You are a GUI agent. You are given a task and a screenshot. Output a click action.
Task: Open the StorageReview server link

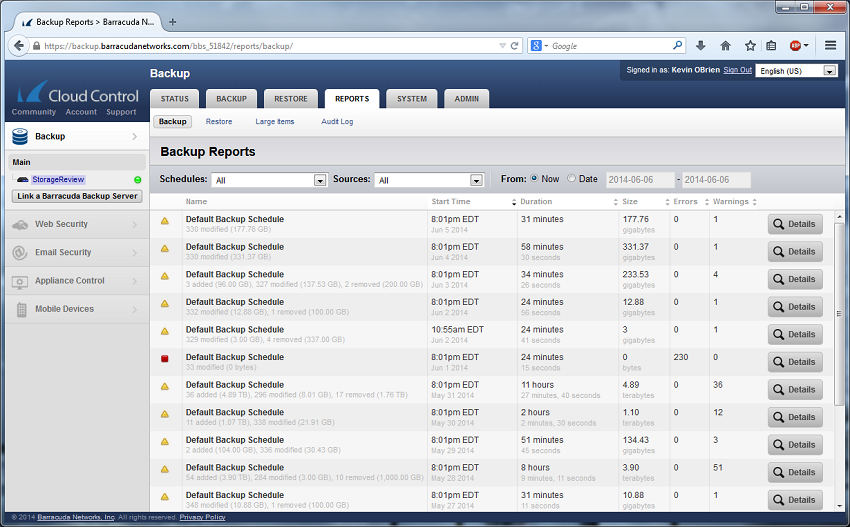click(58, 179)
